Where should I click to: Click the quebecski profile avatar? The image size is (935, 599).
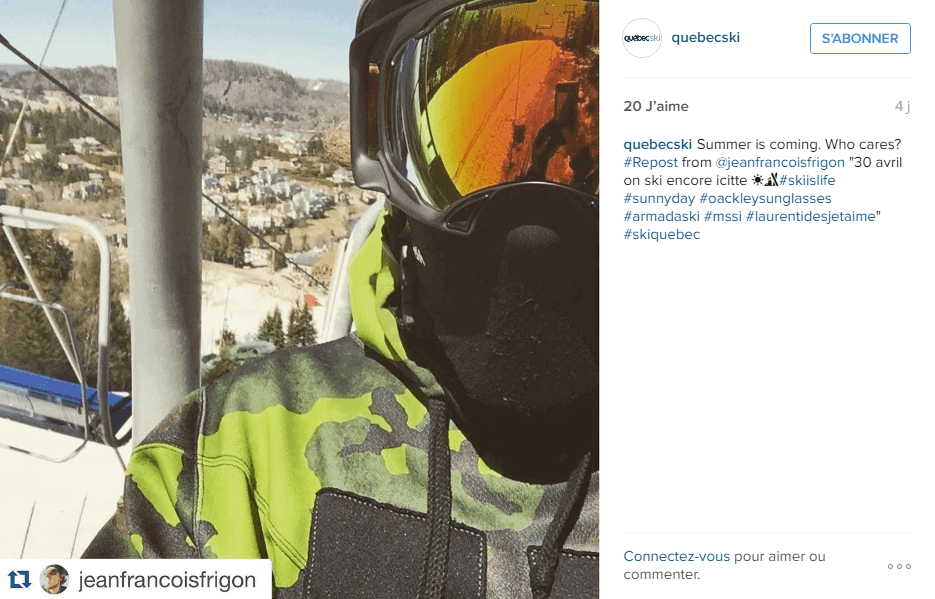click(x=642, y=38)
